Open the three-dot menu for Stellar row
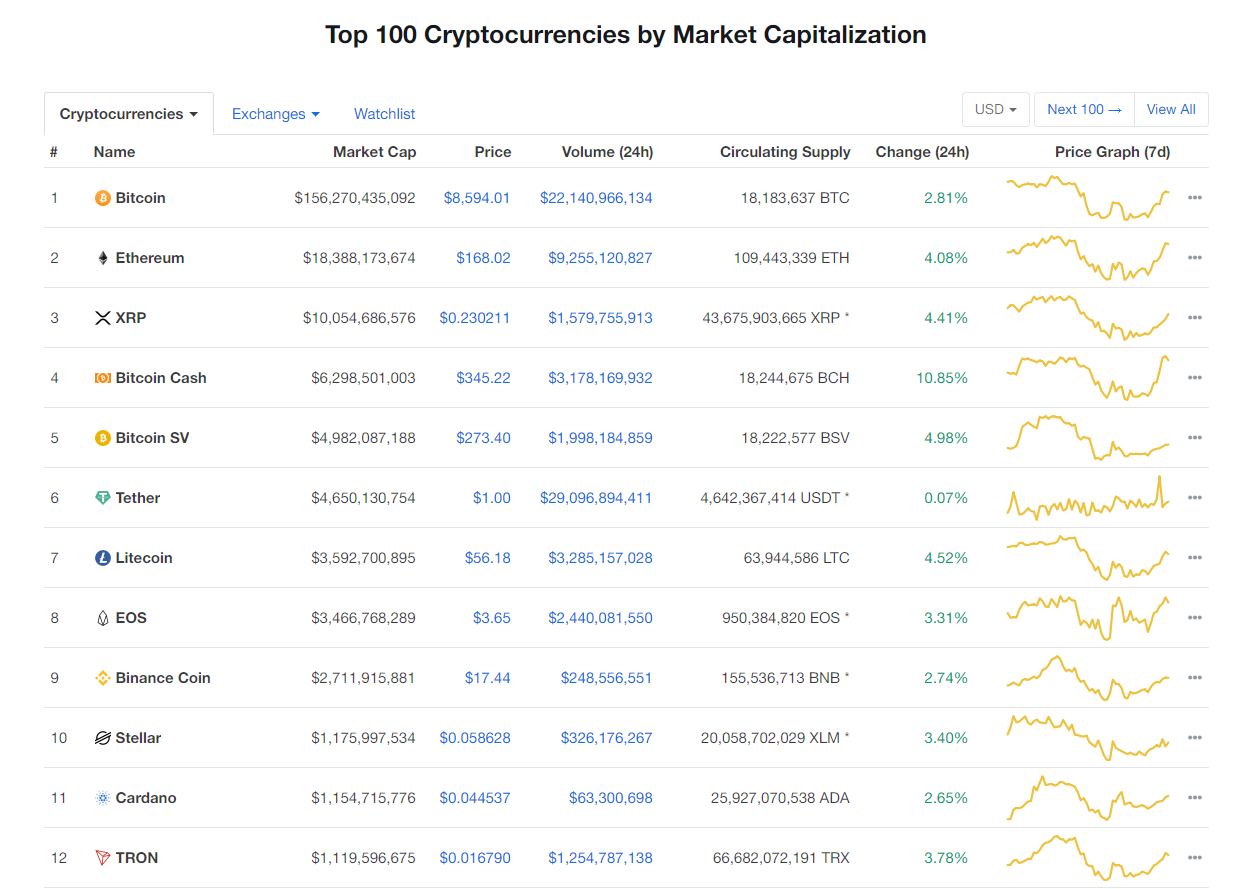The height and width of the screenshot is (889, 1237). tap(1194, 738)
